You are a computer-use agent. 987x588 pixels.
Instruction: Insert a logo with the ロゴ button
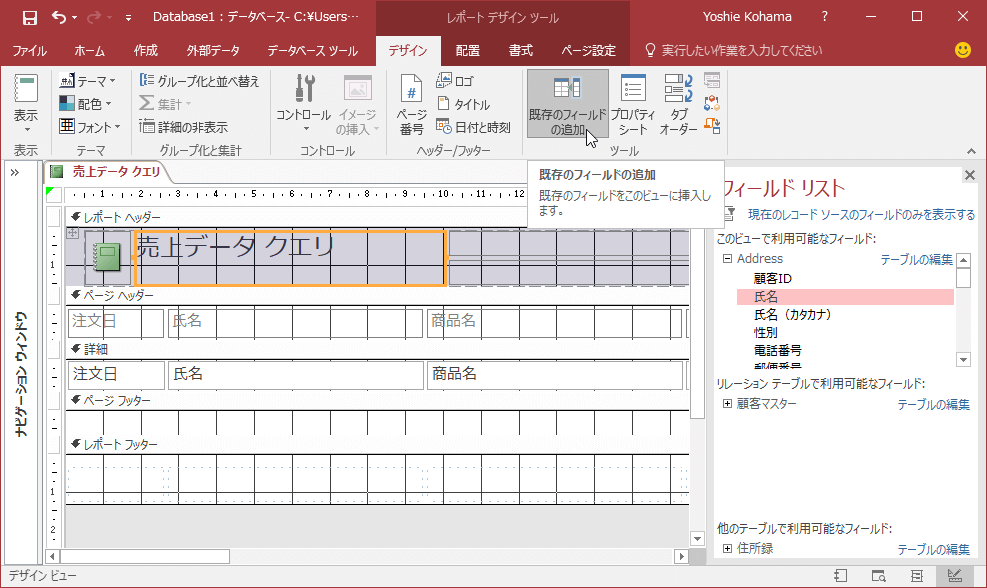click(x=456, y=81)
